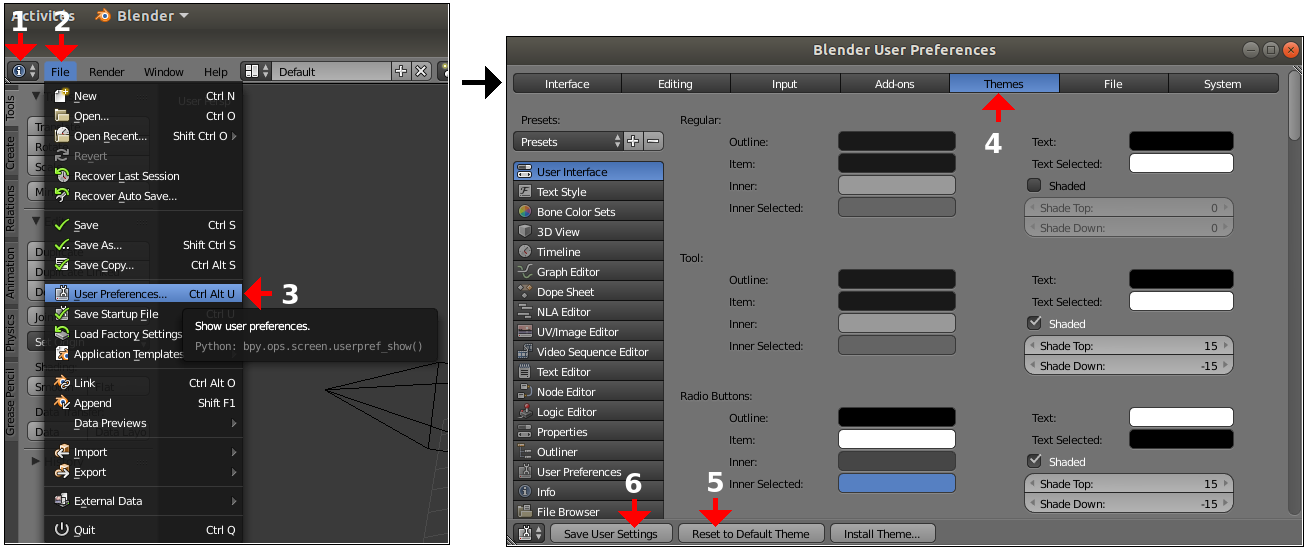Open the Info editor type selector icon
This screenshot has width=1307, height=549.
coord(24,71)
